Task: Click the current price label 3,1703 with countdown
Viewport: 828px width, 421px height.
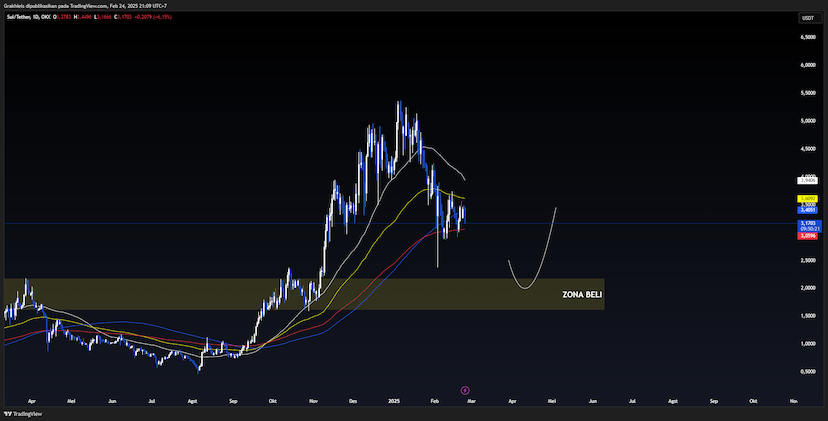Action: 809,226
